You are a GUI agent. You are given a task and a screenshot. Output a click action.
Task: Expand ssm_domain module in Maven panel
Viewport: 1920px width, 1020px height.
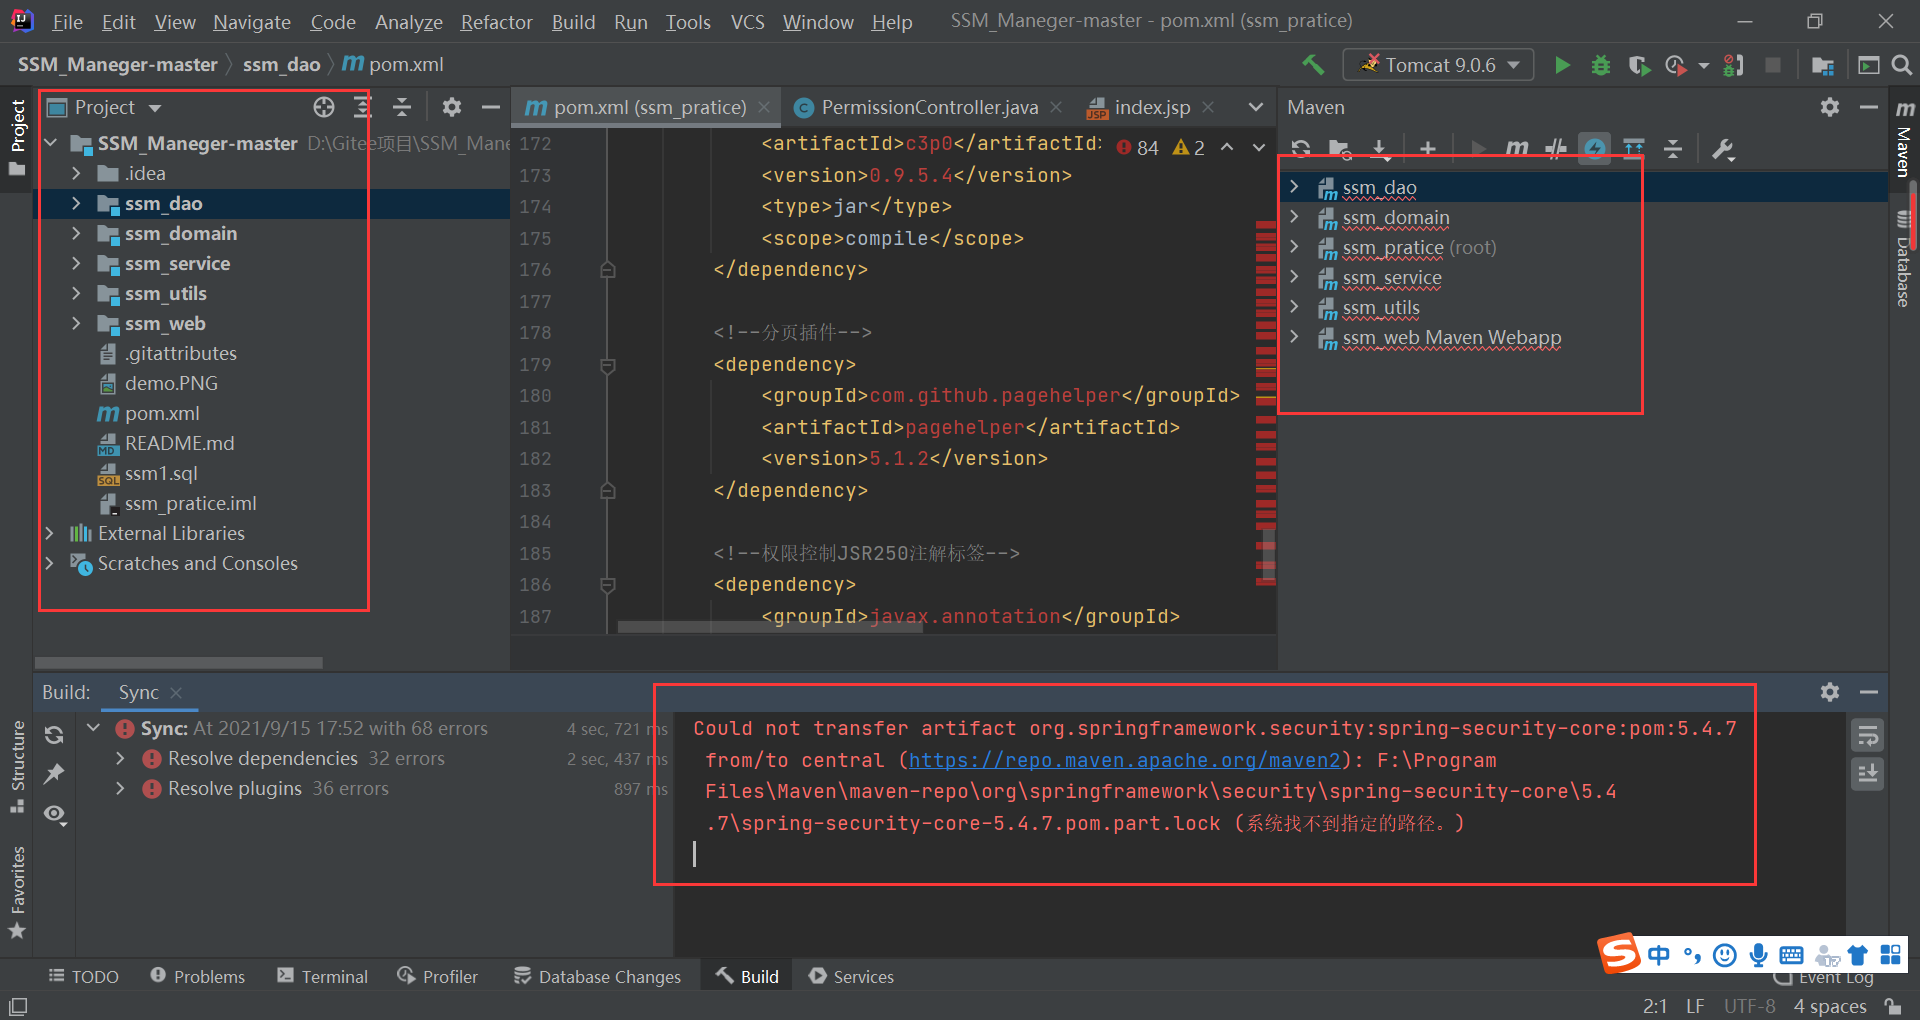tap(1294, 217)
